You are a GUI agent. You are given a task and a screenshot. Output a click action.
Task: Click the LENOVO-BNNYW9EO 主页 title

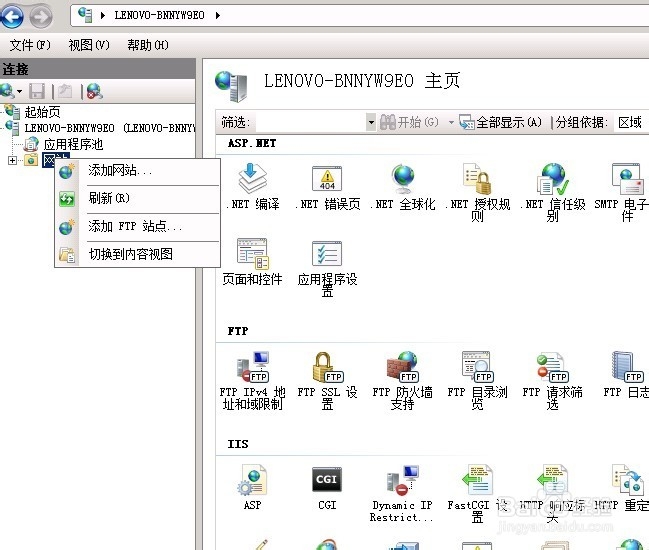pyautogui.click(x=362, y=80)
